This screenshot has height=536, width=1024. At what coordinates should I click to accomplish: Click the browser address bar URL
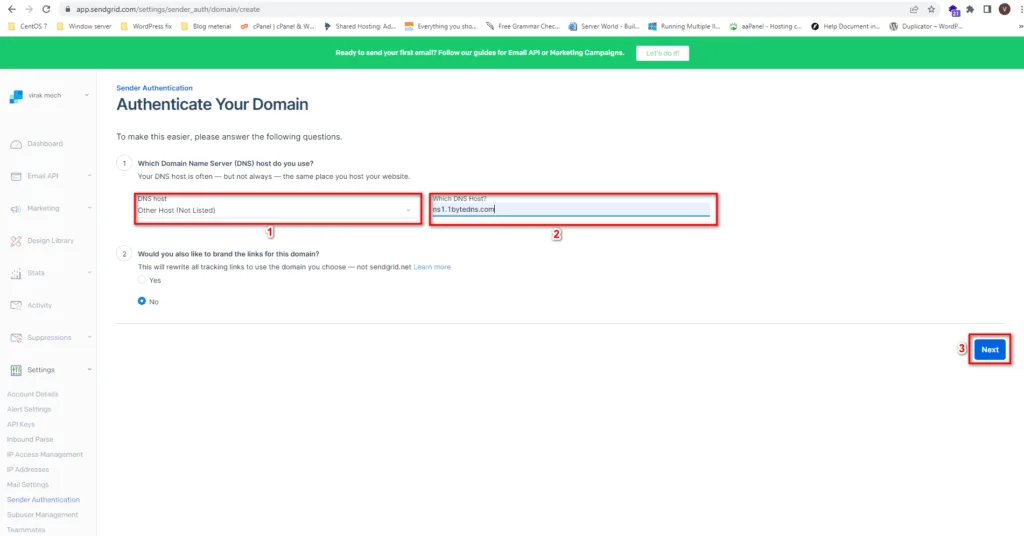click(x=168, y=9)
